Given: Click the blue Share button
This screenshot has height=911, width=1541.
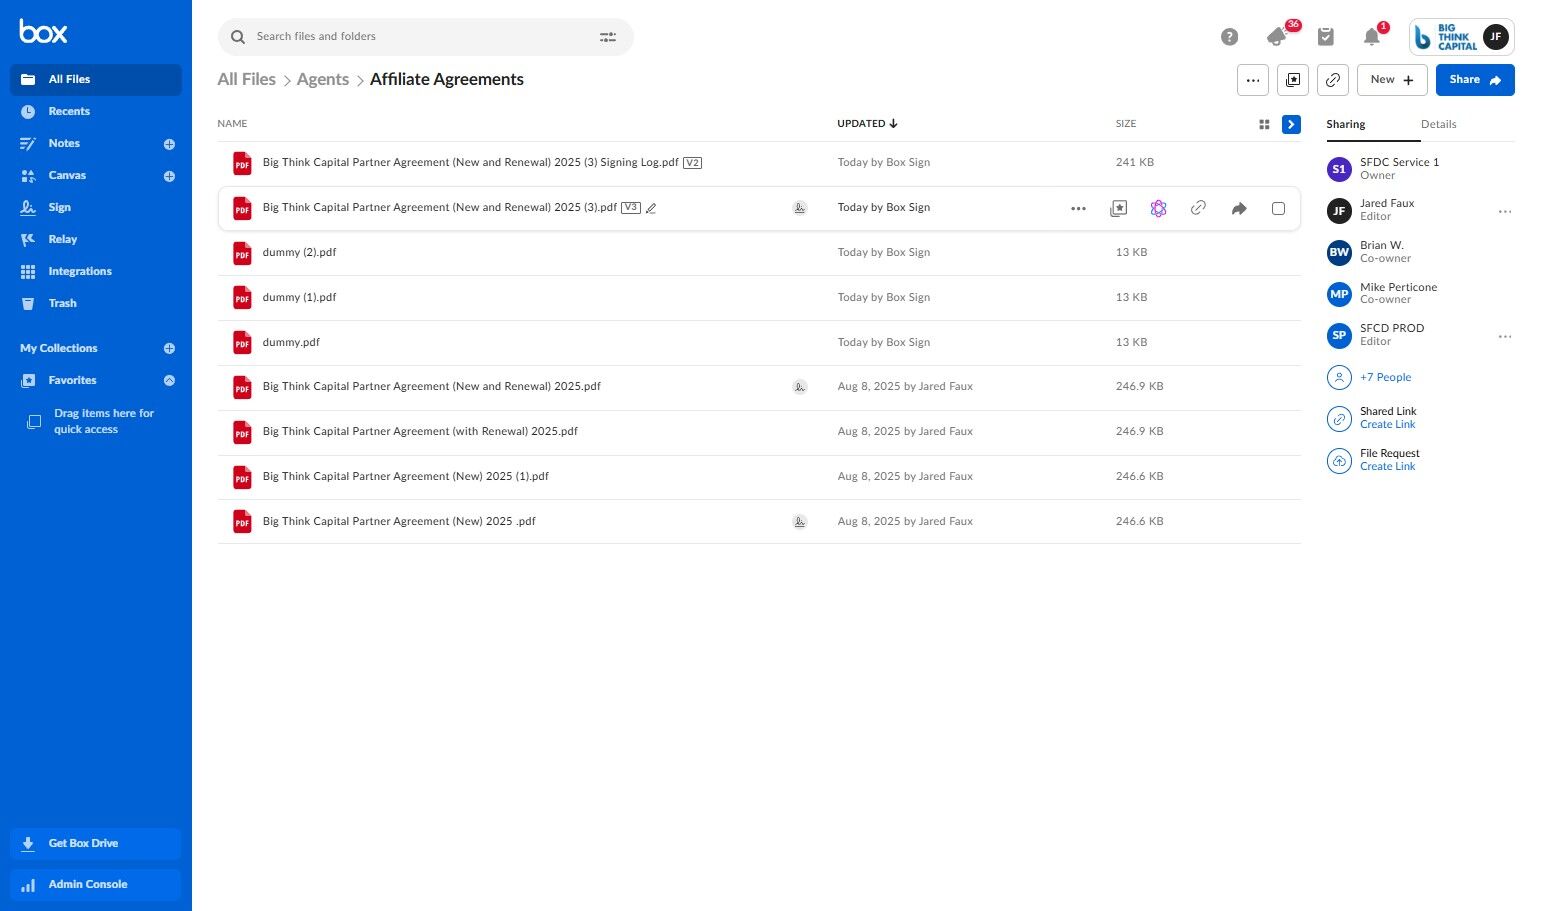Looking at the screenshot, I should 1475,80.
